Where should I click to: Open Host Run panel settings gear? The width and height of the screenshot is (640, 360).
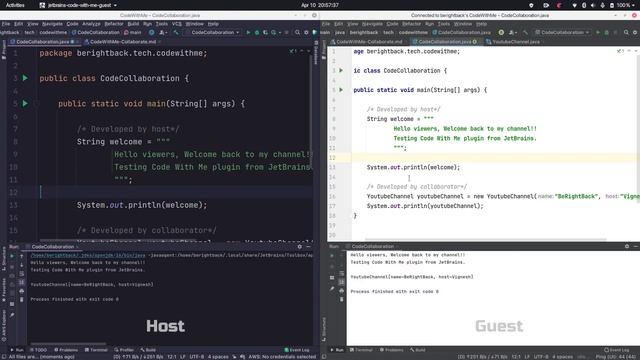click(x=300, y=247)
